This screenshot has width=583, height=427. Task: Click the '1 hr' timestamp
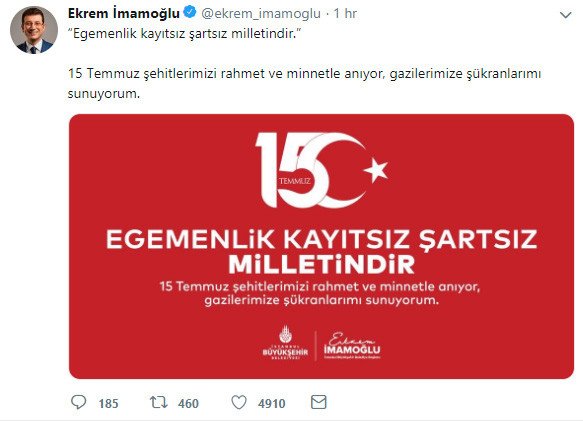tap(345, 14)
